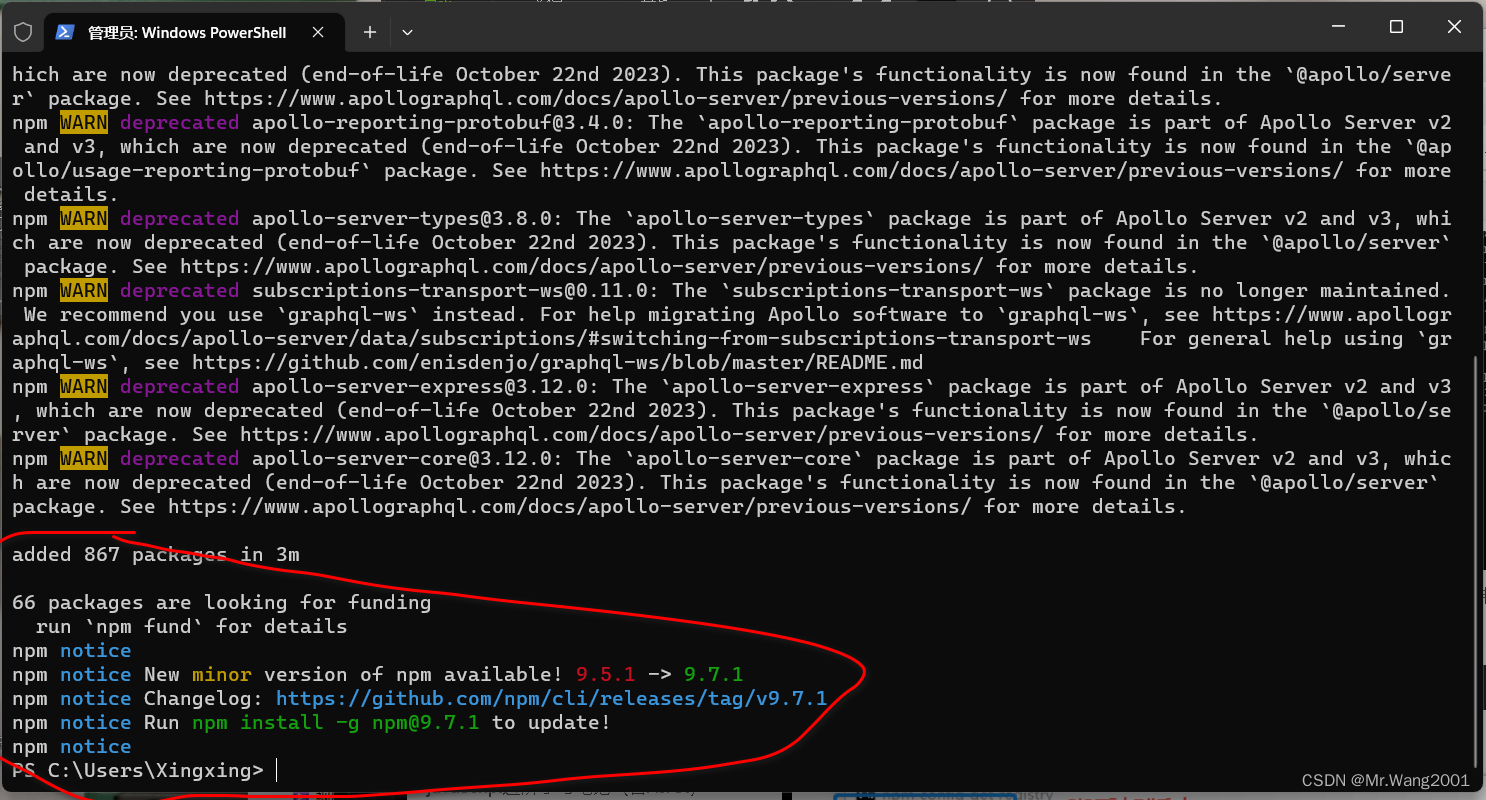
Task: Click the green 9.7.1 version number
Action: point(713,674)
